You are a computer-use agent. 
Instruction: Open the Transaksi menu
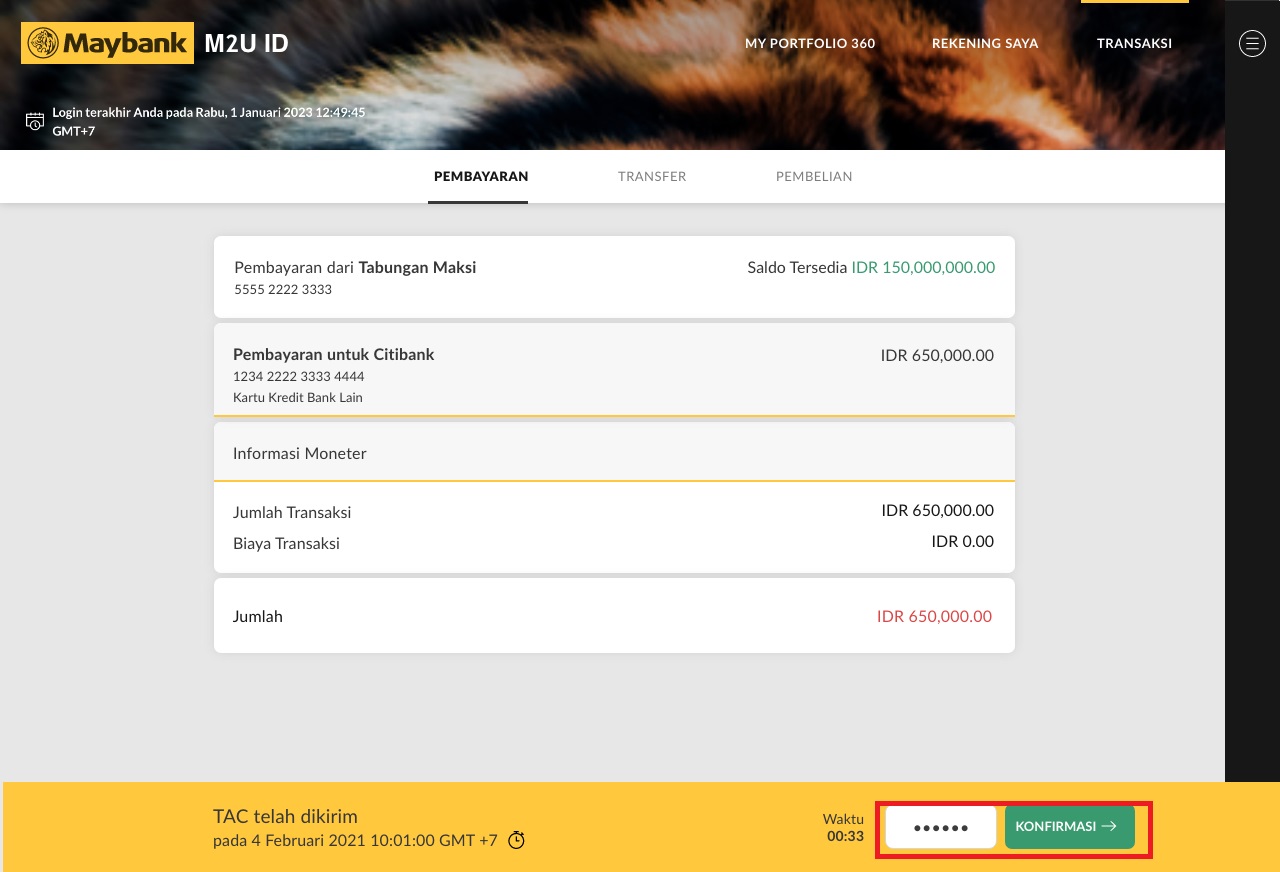[1134, 44]
